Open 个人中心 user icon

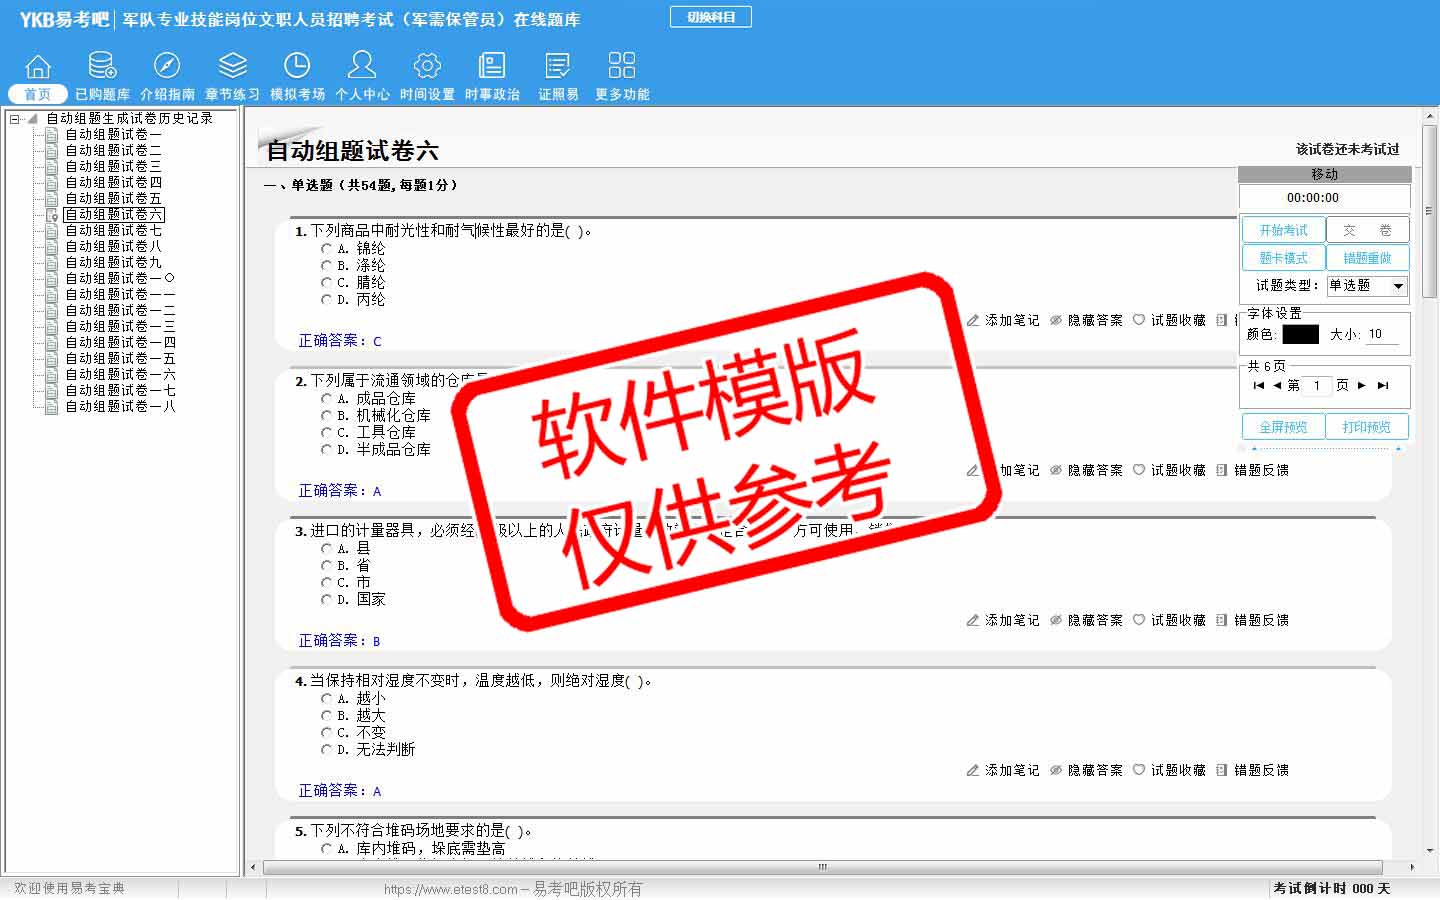(362, 66)
